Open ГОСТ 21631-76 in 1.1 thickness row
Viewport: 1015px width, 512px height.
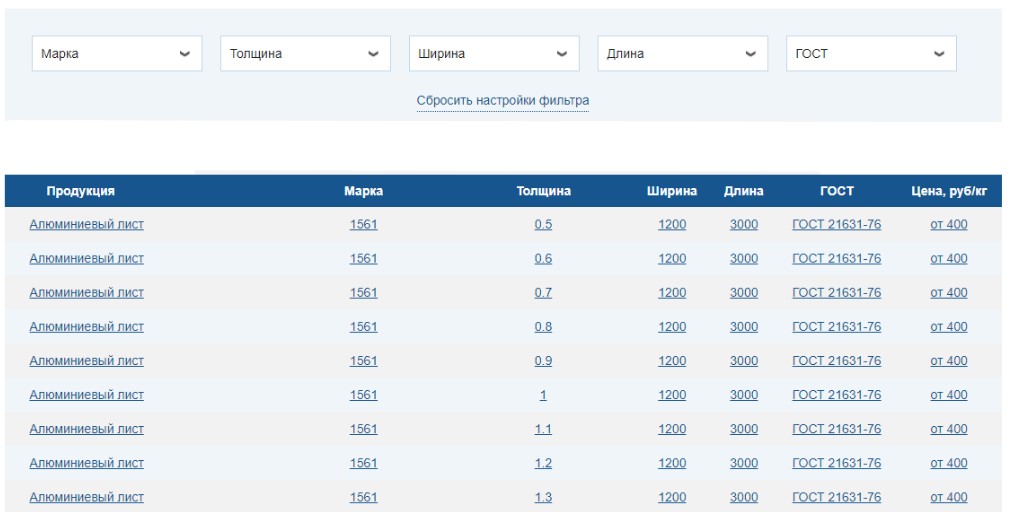pyautogui.click(x=837, y=429)
